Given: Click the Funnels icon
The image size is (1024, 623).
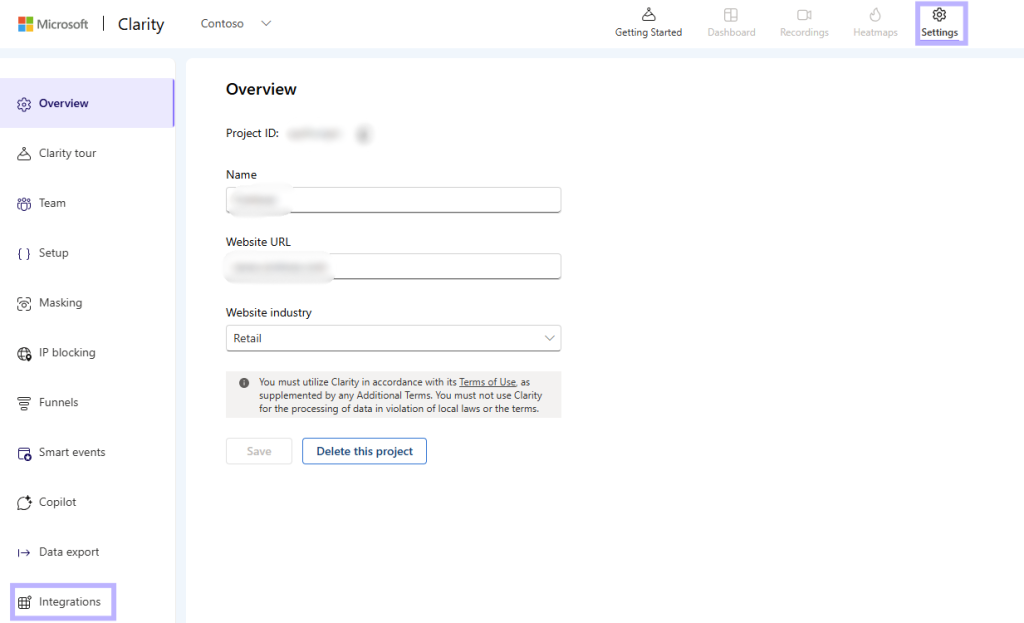Looking at the screenshot, I should coord(24,404).
